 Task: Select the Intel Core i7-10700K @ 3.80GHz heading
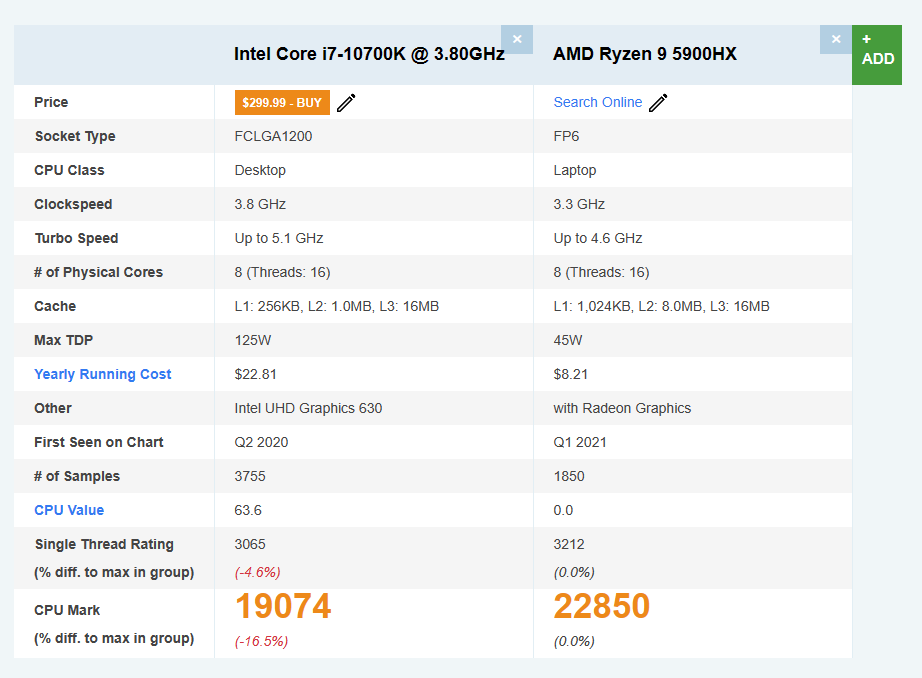(369, 54)
